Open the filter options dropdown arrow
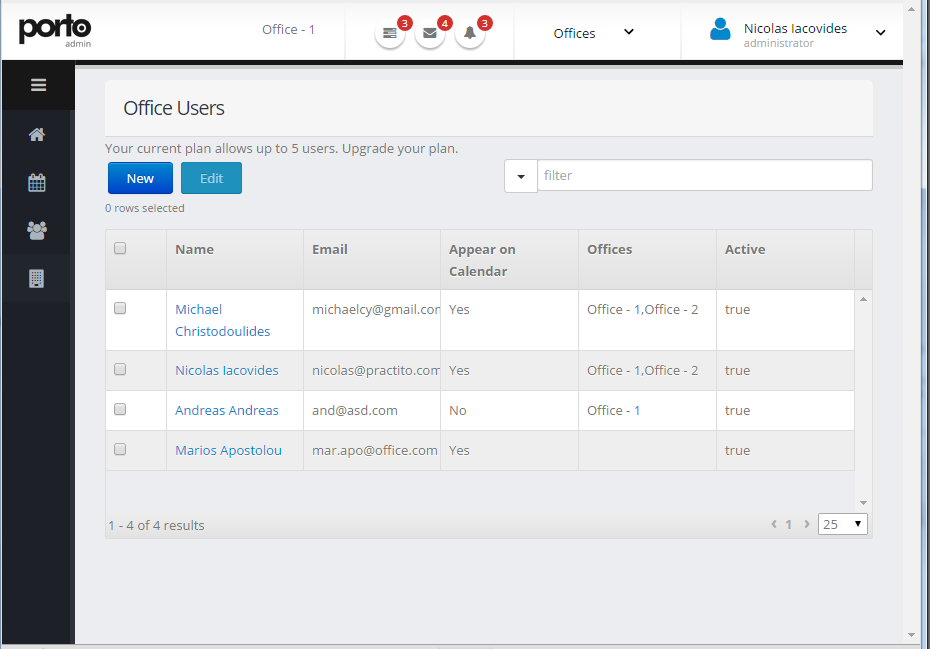930x649 pixels. tap(521, 176)
